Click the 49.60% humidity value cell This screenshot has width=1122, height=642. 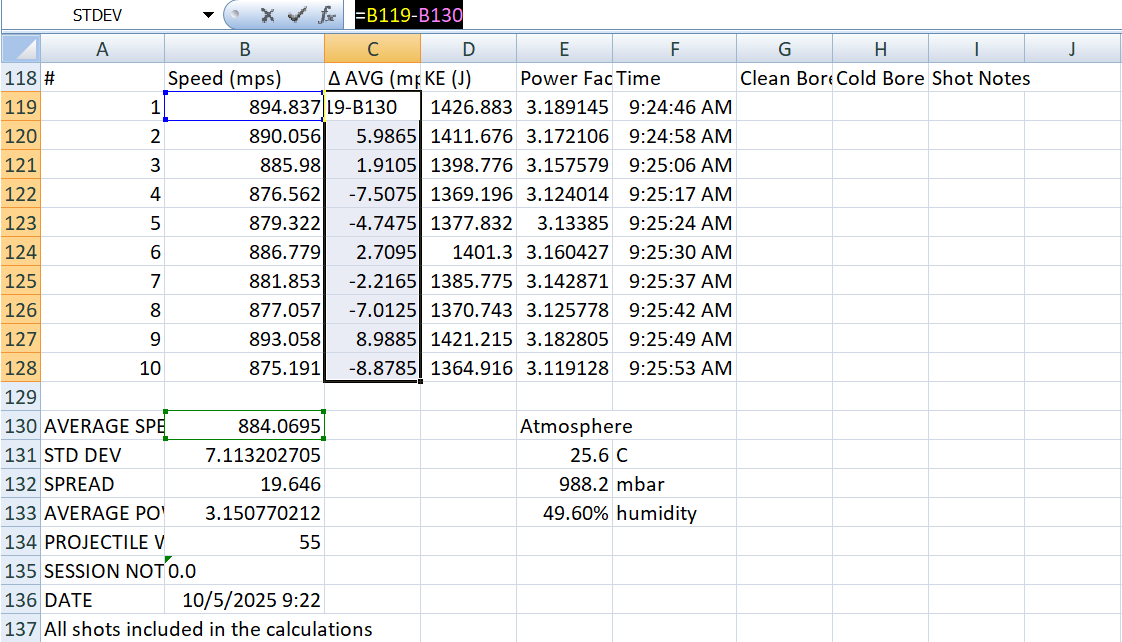click(564, 513)
